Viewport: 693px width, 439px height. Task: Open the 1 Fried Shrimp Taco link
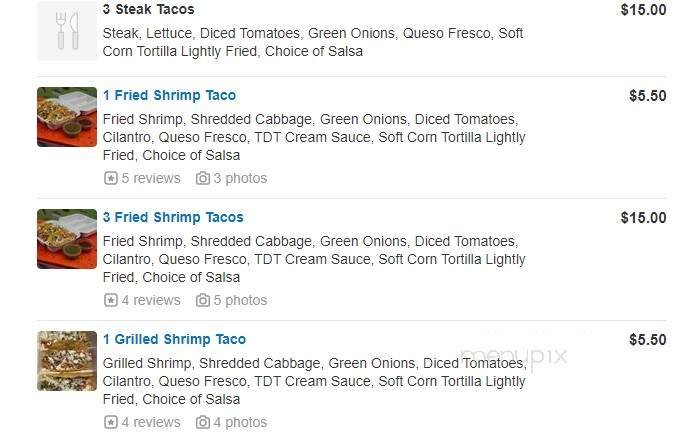coord(169,96)
